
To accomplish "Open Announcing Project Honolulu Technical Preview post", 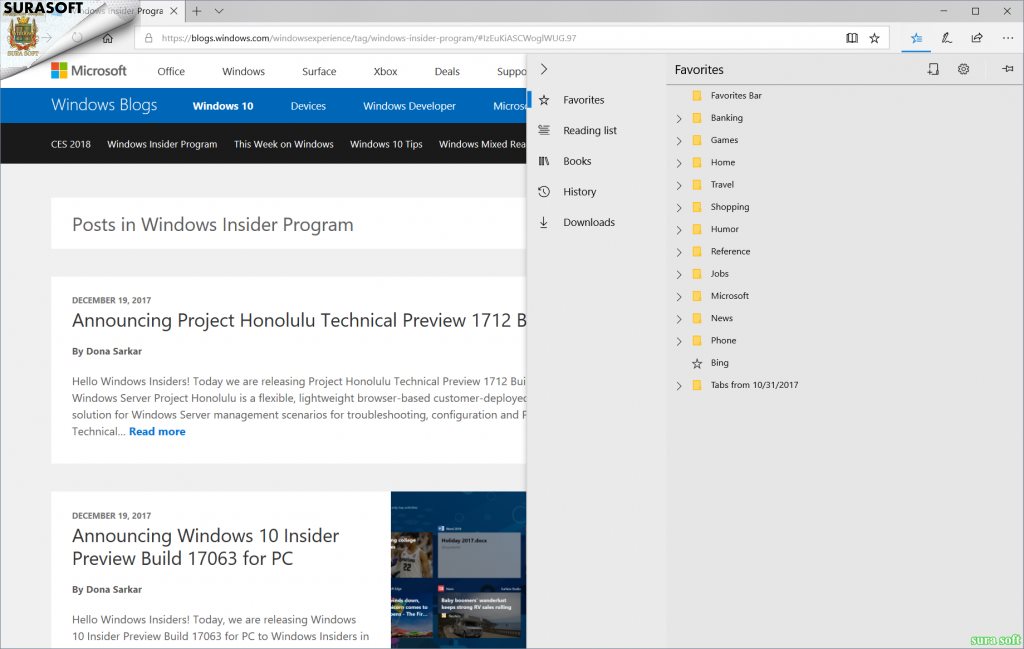I will (298, 320).
